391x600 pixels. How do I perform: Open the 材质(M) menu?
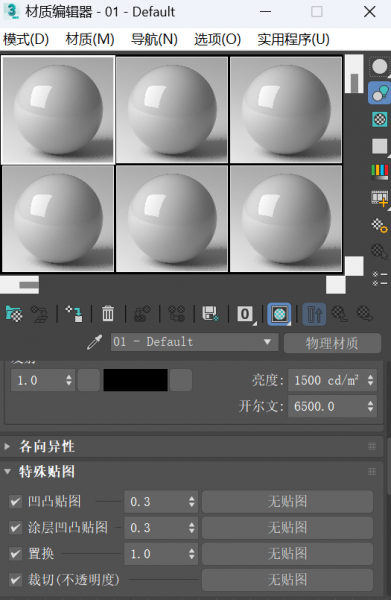pyautogui.click(x=90, y=39)
